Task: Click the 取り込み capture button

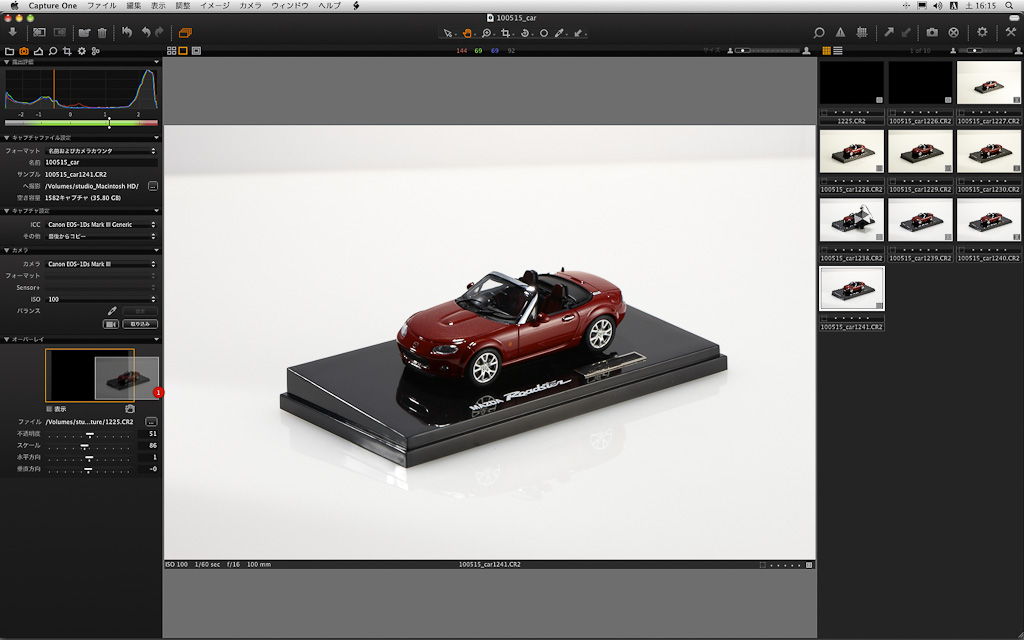Action: tap(140, 324)
